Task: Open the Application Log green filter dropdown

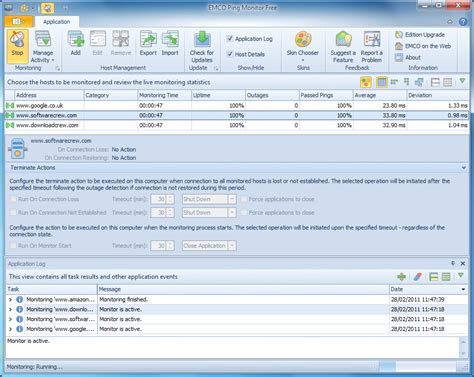Action: pos(461,276)
